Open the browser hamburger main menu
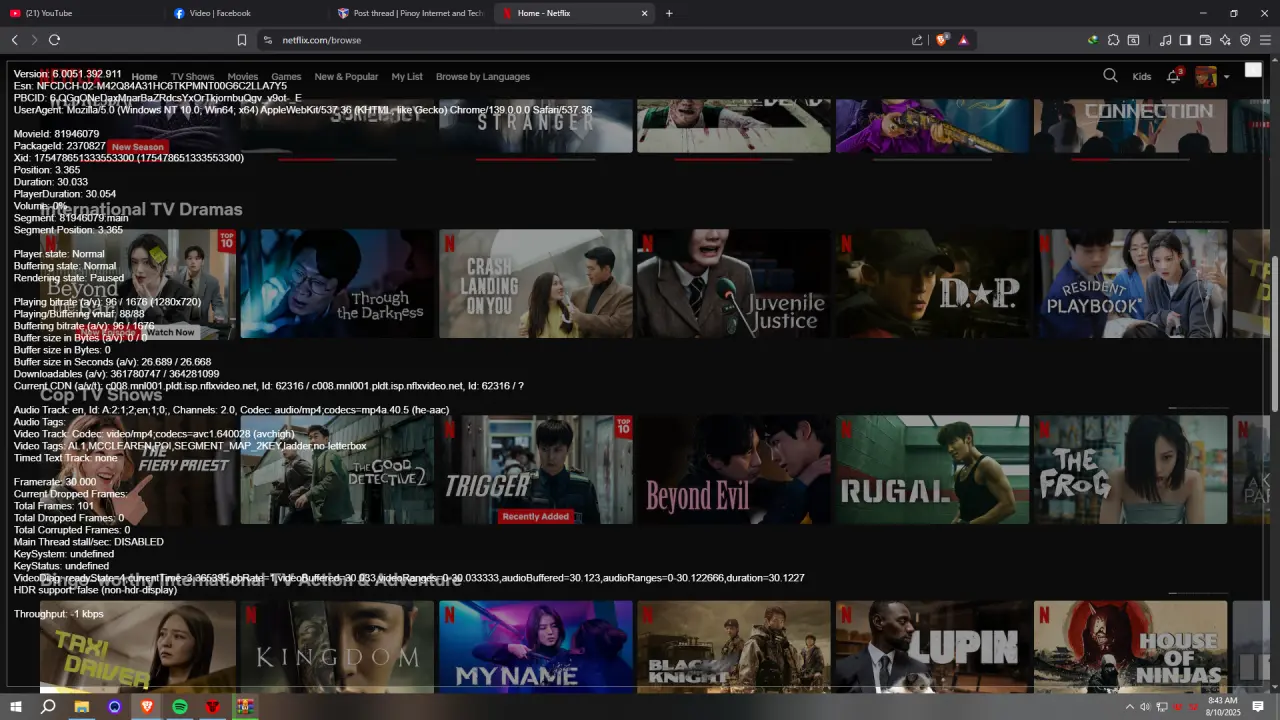Image resolution: width=1280 pixels, height=720 pixels. (1265, 40)
